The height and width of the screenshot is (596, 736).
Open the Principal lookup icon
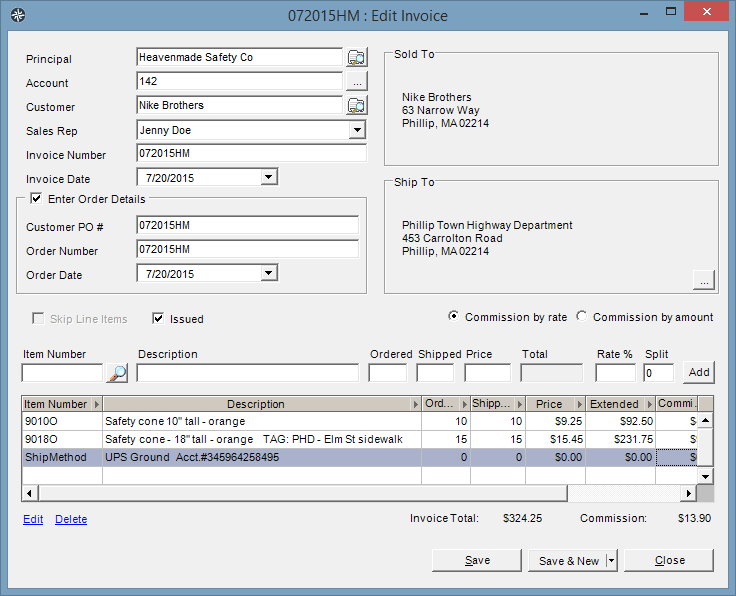[x=357, y=57]
